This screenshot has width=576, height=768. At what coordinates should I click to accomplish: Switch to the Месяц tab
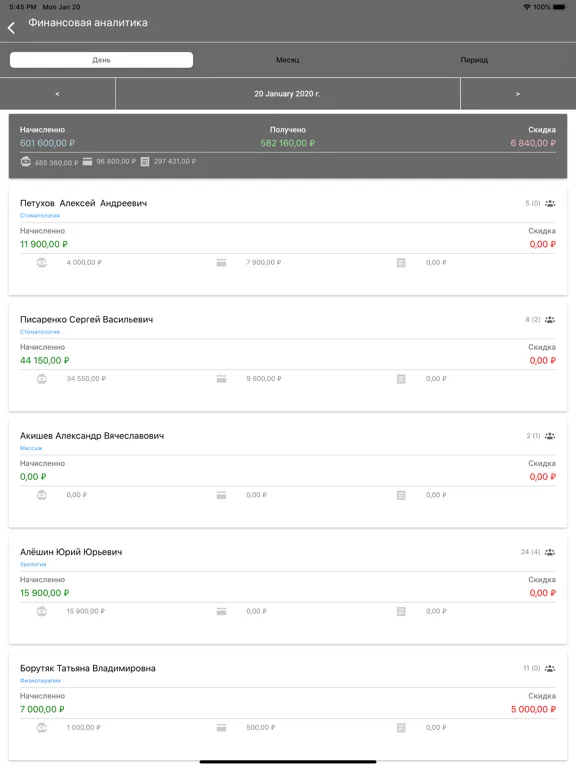pos(288,60)
